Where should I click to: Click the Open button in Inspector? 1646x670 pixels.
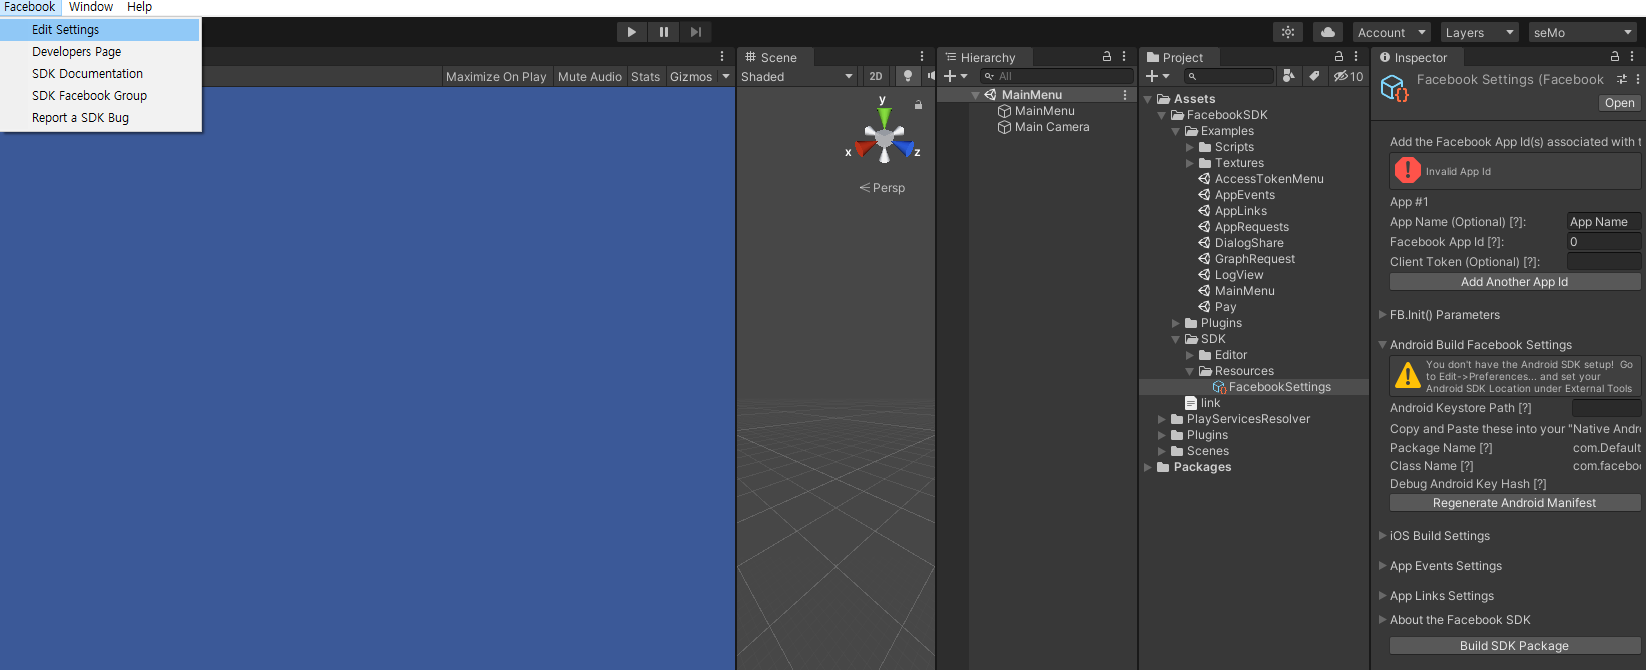click(1619, 103)
